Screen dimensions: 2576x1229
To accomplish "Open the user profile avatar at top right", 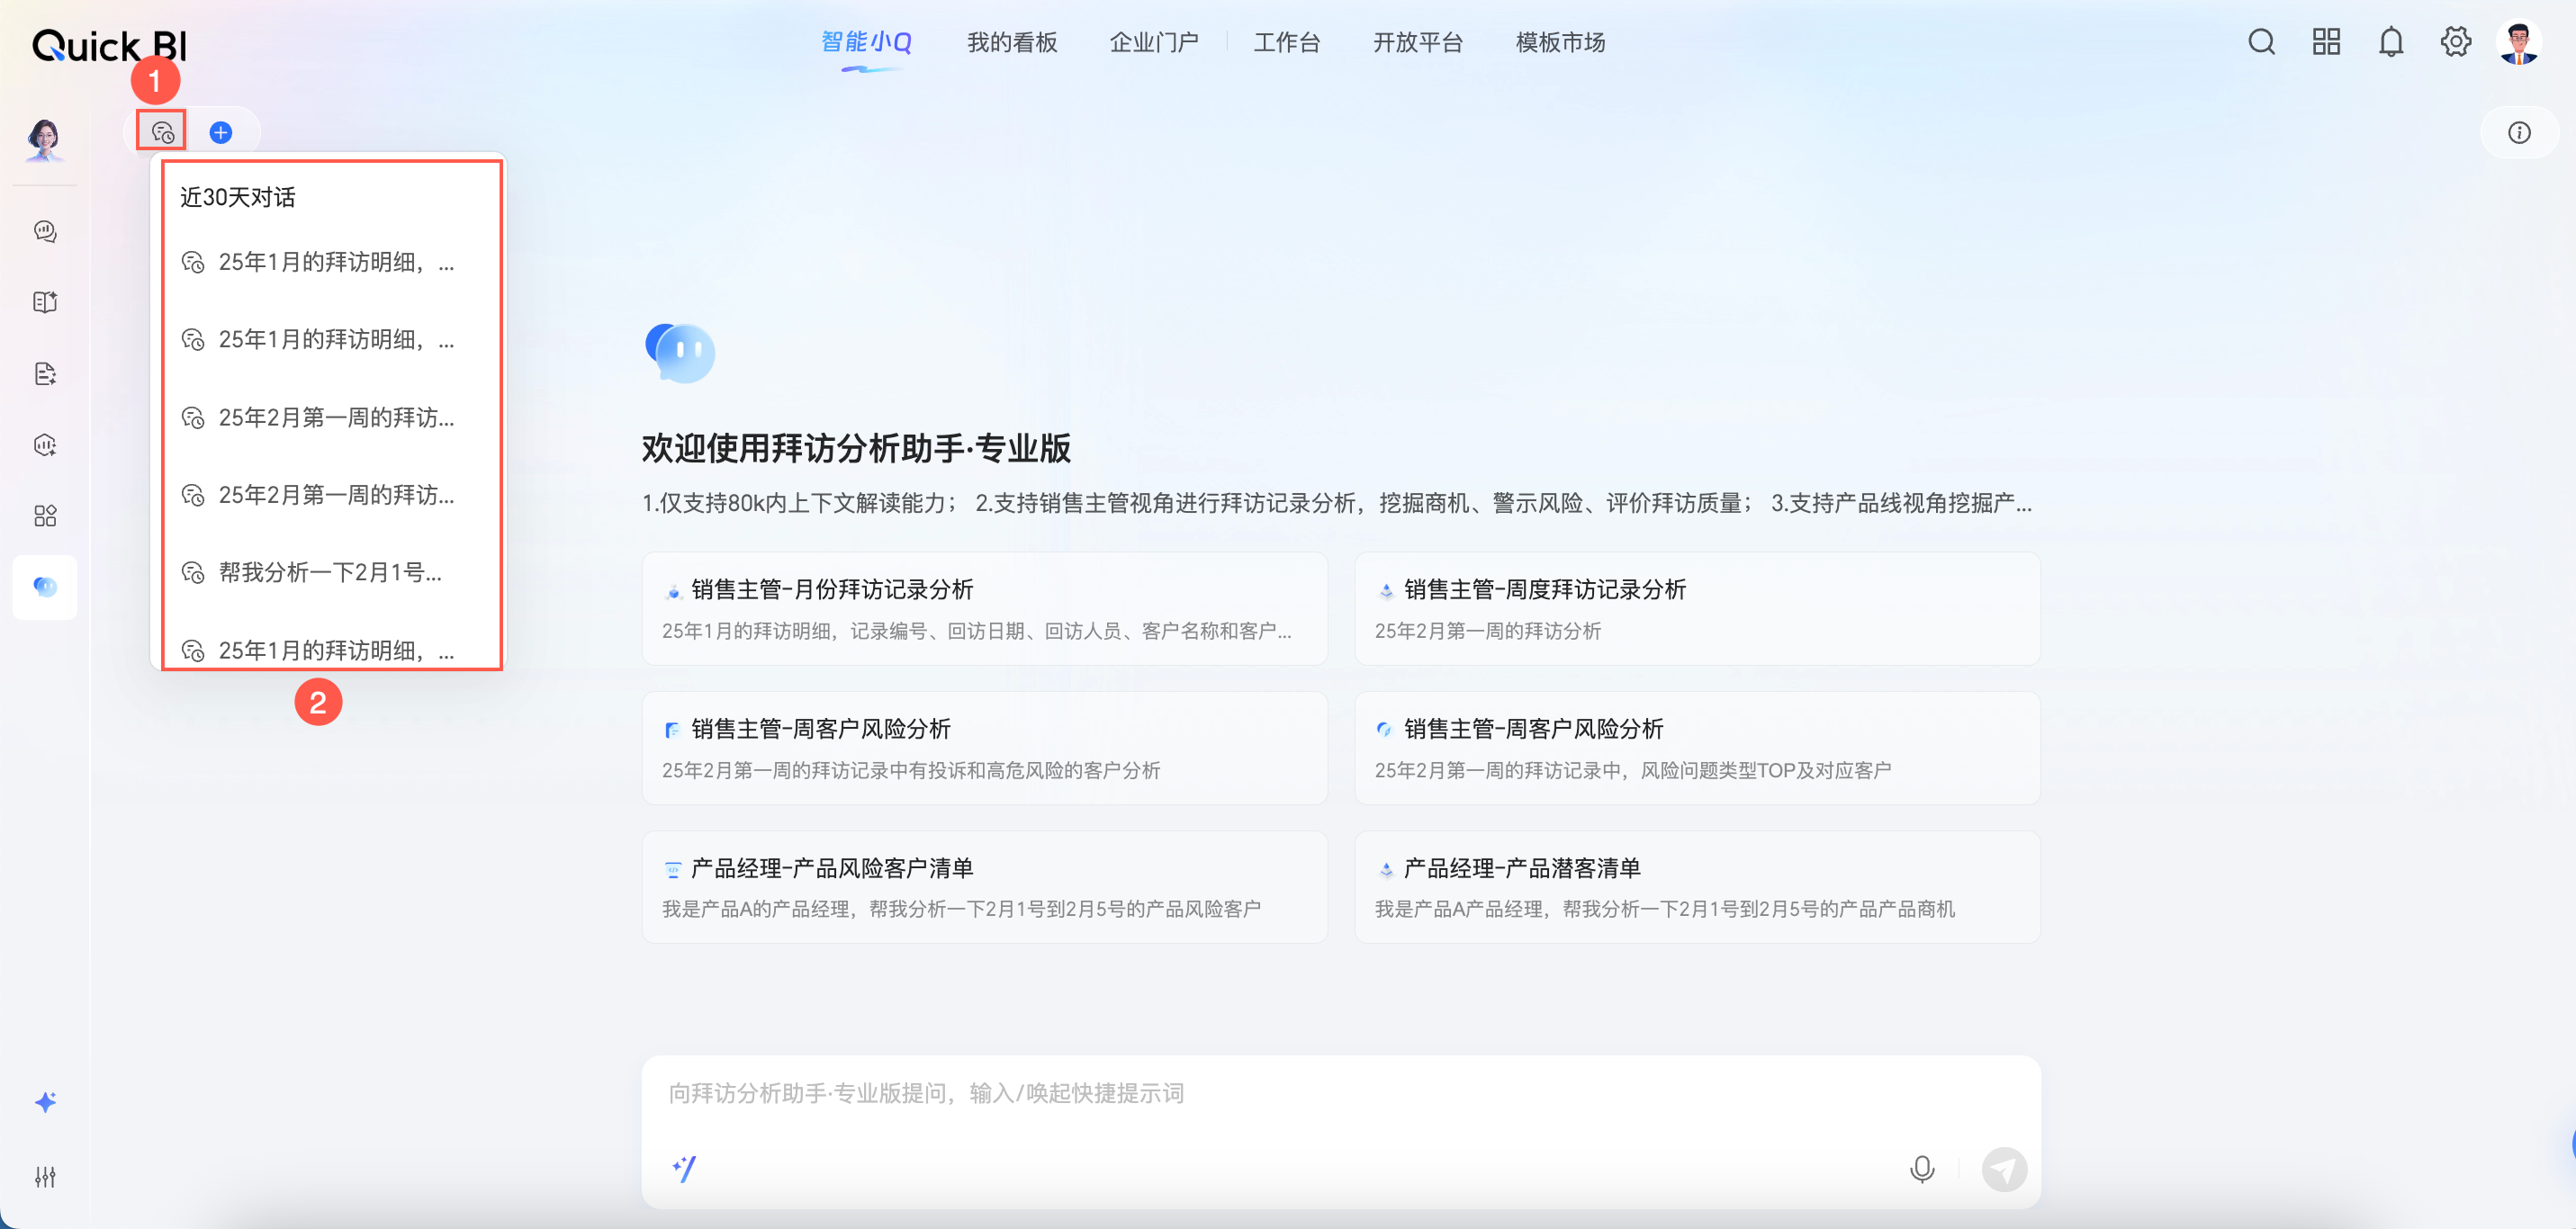I will (2518, 42).
